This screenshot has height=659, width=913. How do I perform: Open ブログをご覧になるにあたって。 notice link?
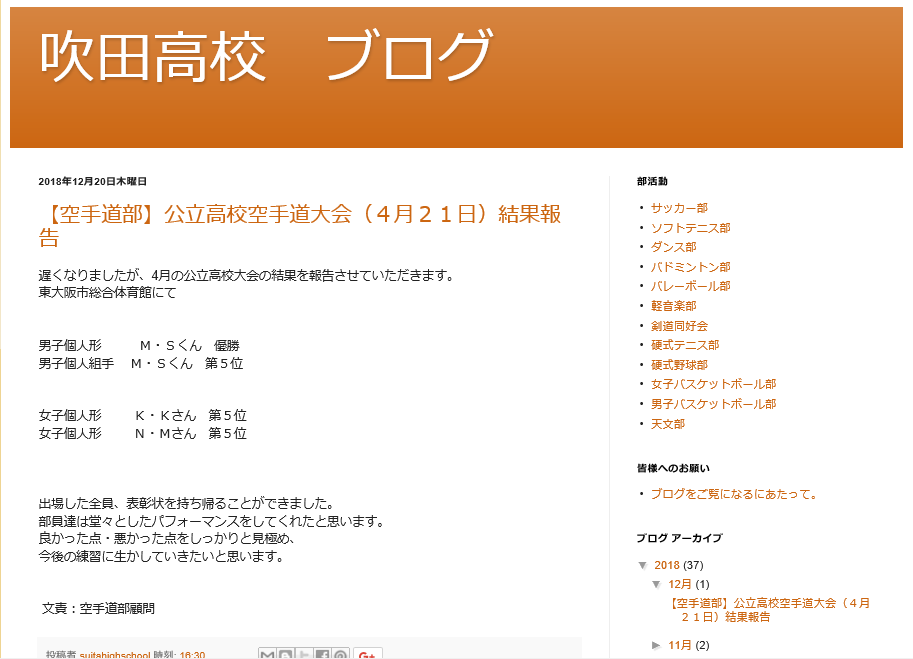click(734, 494)
